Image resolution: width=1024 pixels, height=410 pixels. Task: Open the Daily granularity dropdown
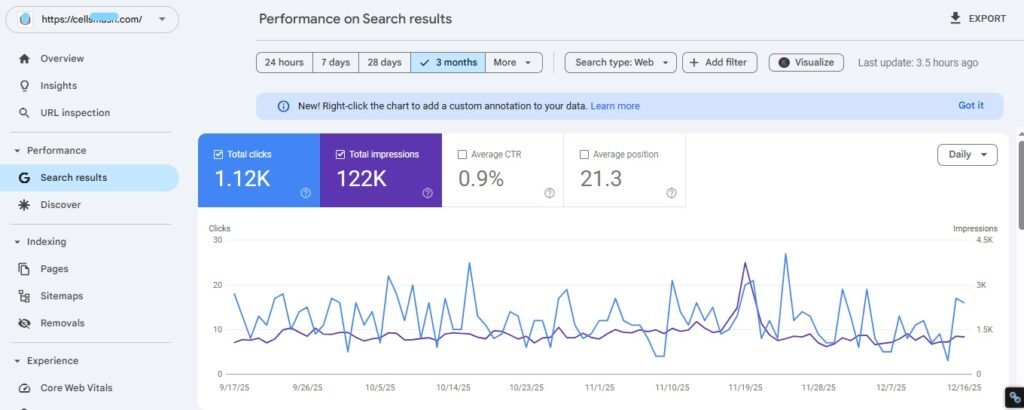(x=966, y=155)
